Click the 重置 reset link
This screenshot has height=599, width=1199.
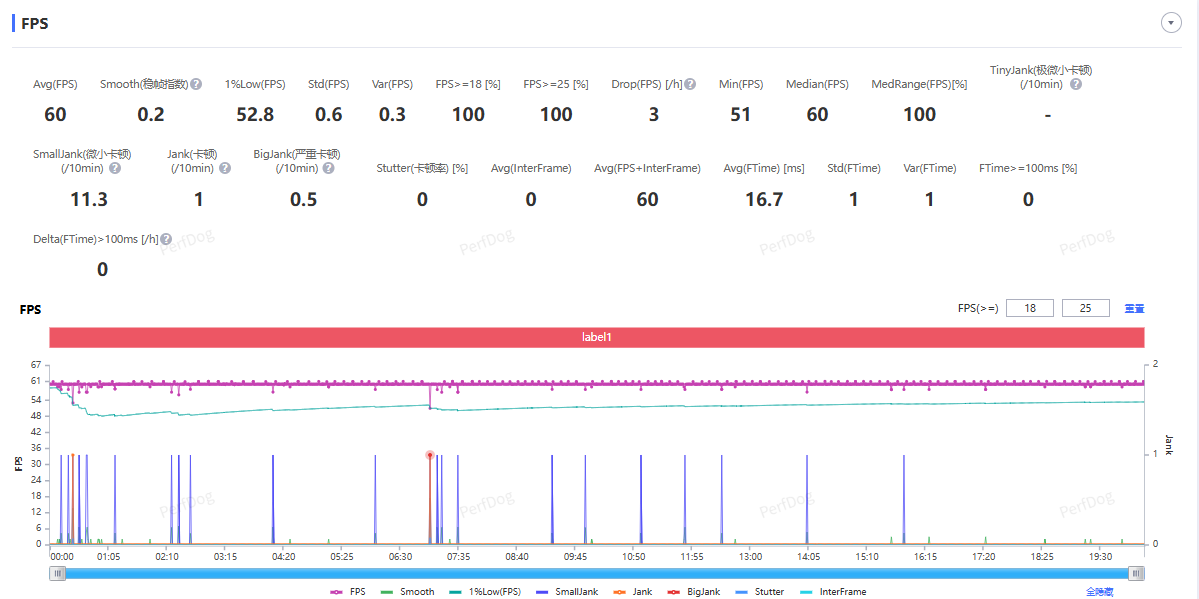point(1134,308)
